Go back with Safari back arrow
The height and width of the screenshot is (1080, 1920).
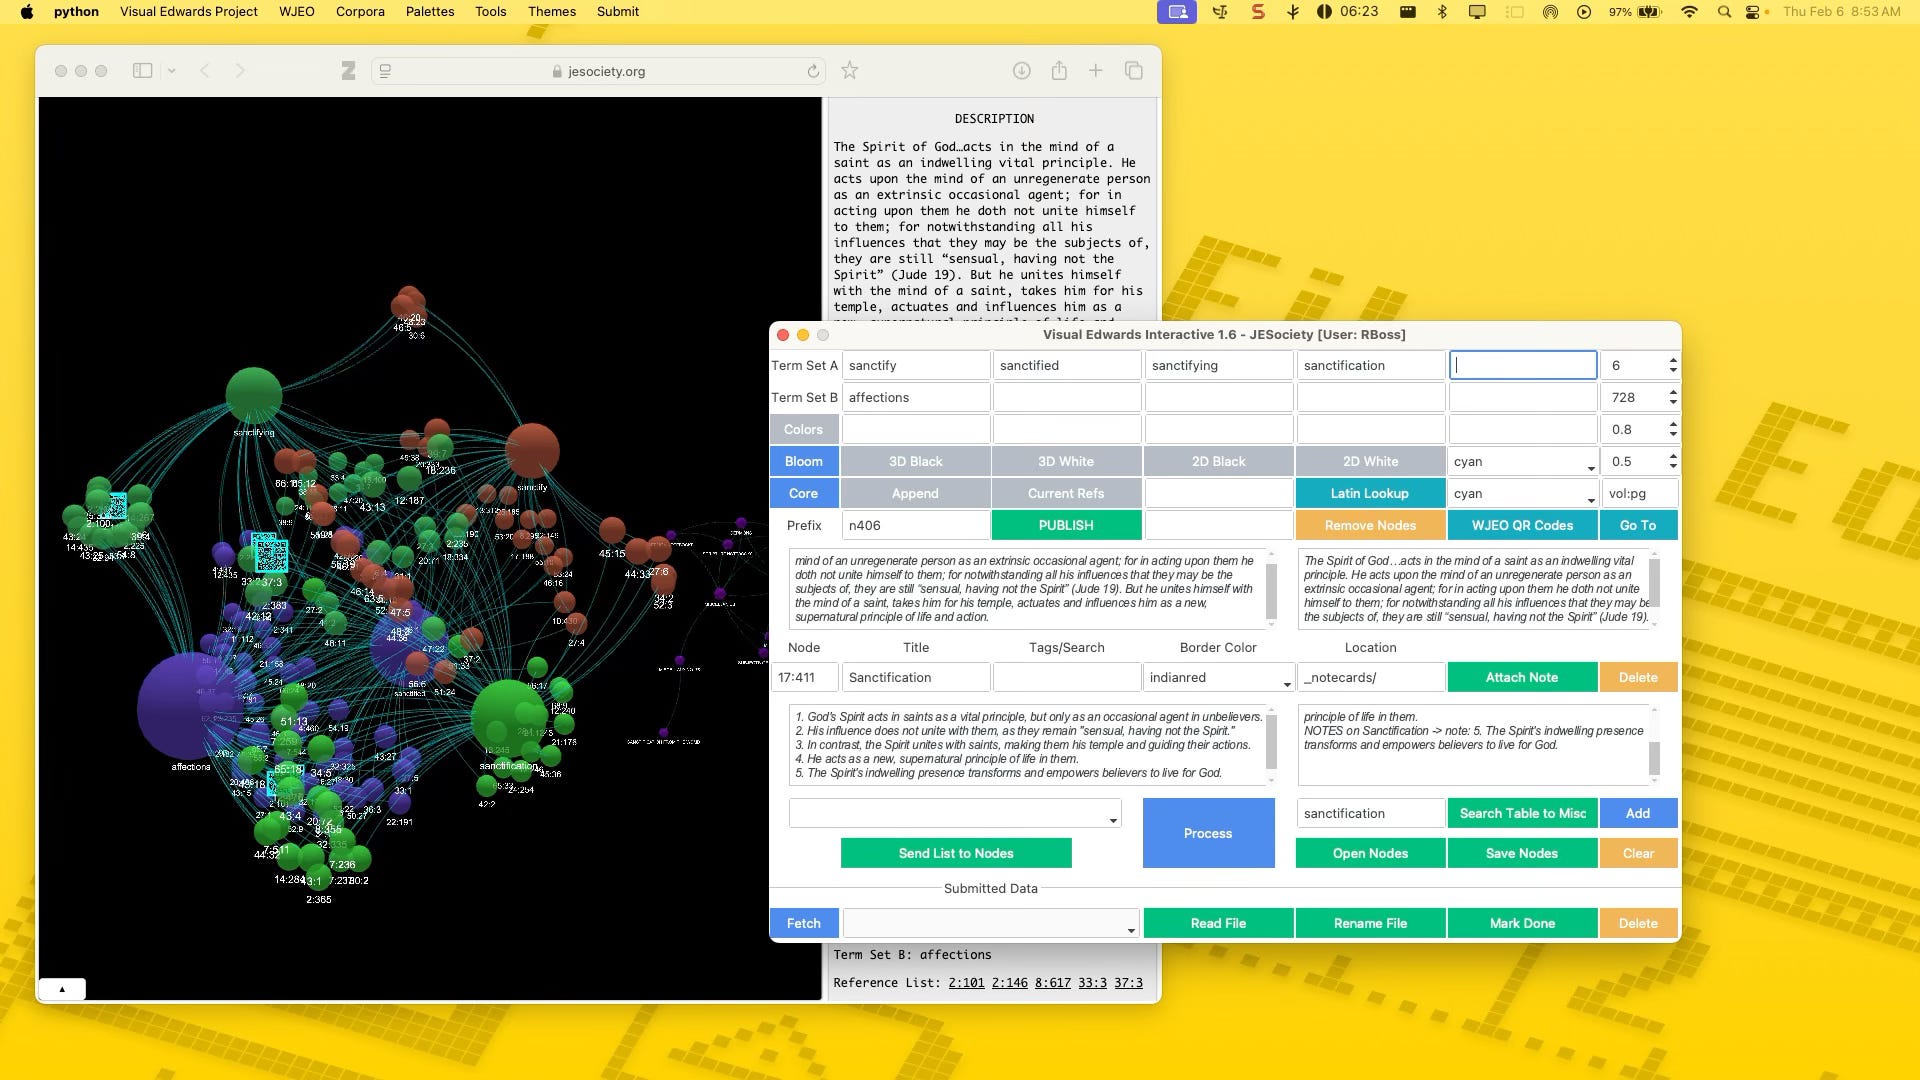205,71
